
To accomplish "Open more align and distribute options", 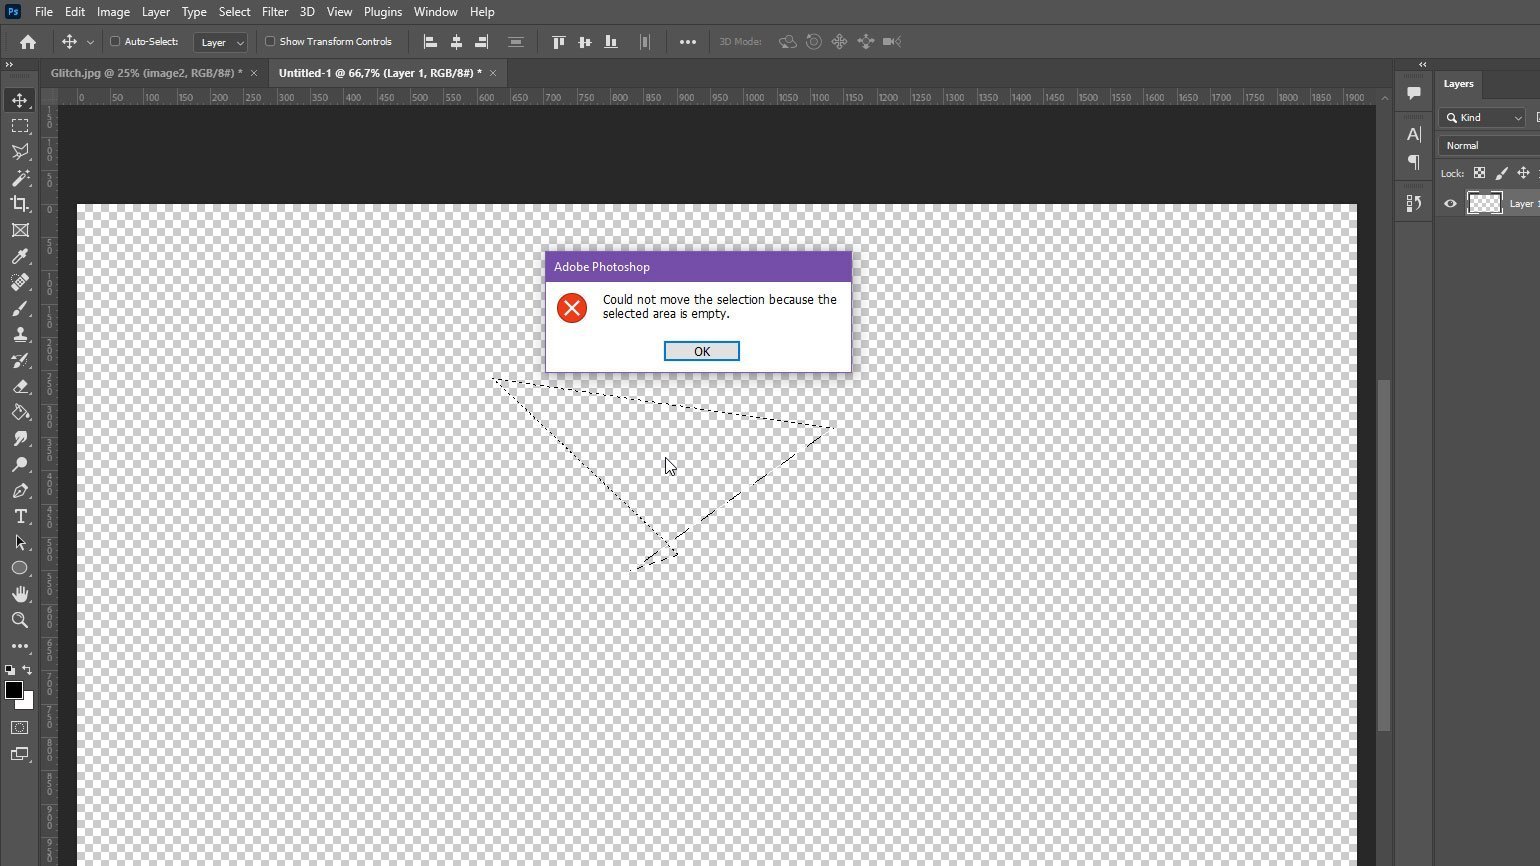I will tap(688, 42).
